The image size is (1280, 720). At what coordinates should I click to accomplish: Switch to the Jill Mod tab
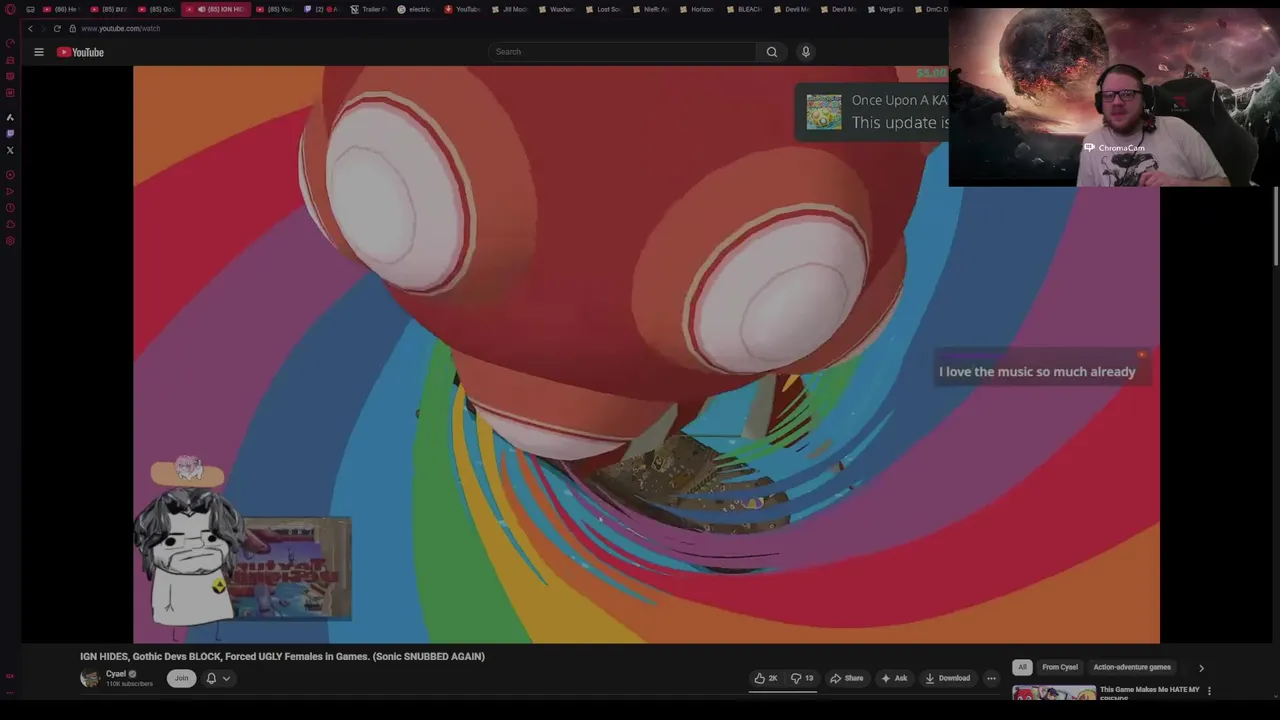[x=509, y=9]
